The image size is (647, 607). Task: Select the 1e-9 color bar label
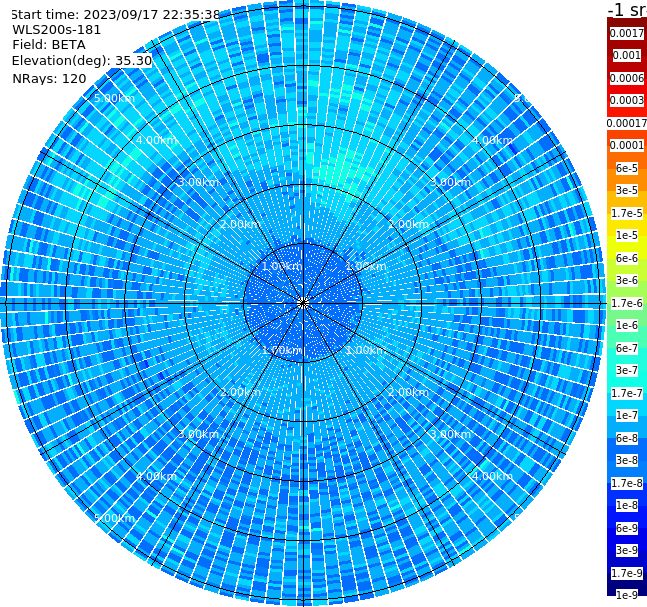pyautogui.click(x=627, y=595)
